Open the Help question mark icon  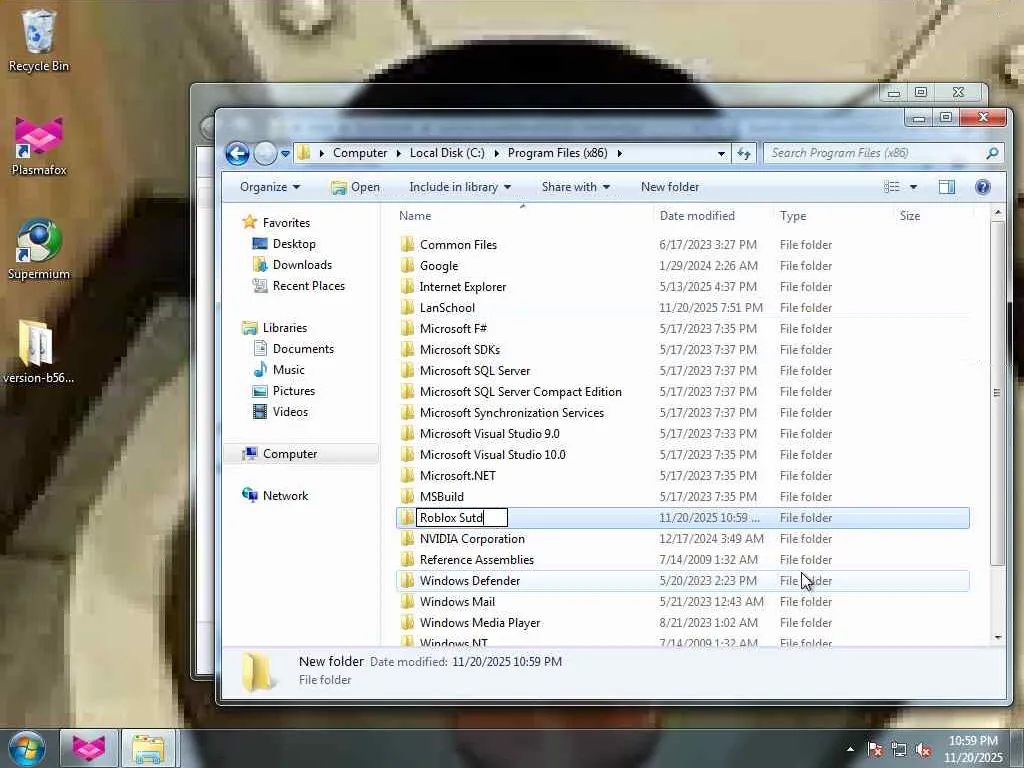pyautogui.click(x=982, y=187)
